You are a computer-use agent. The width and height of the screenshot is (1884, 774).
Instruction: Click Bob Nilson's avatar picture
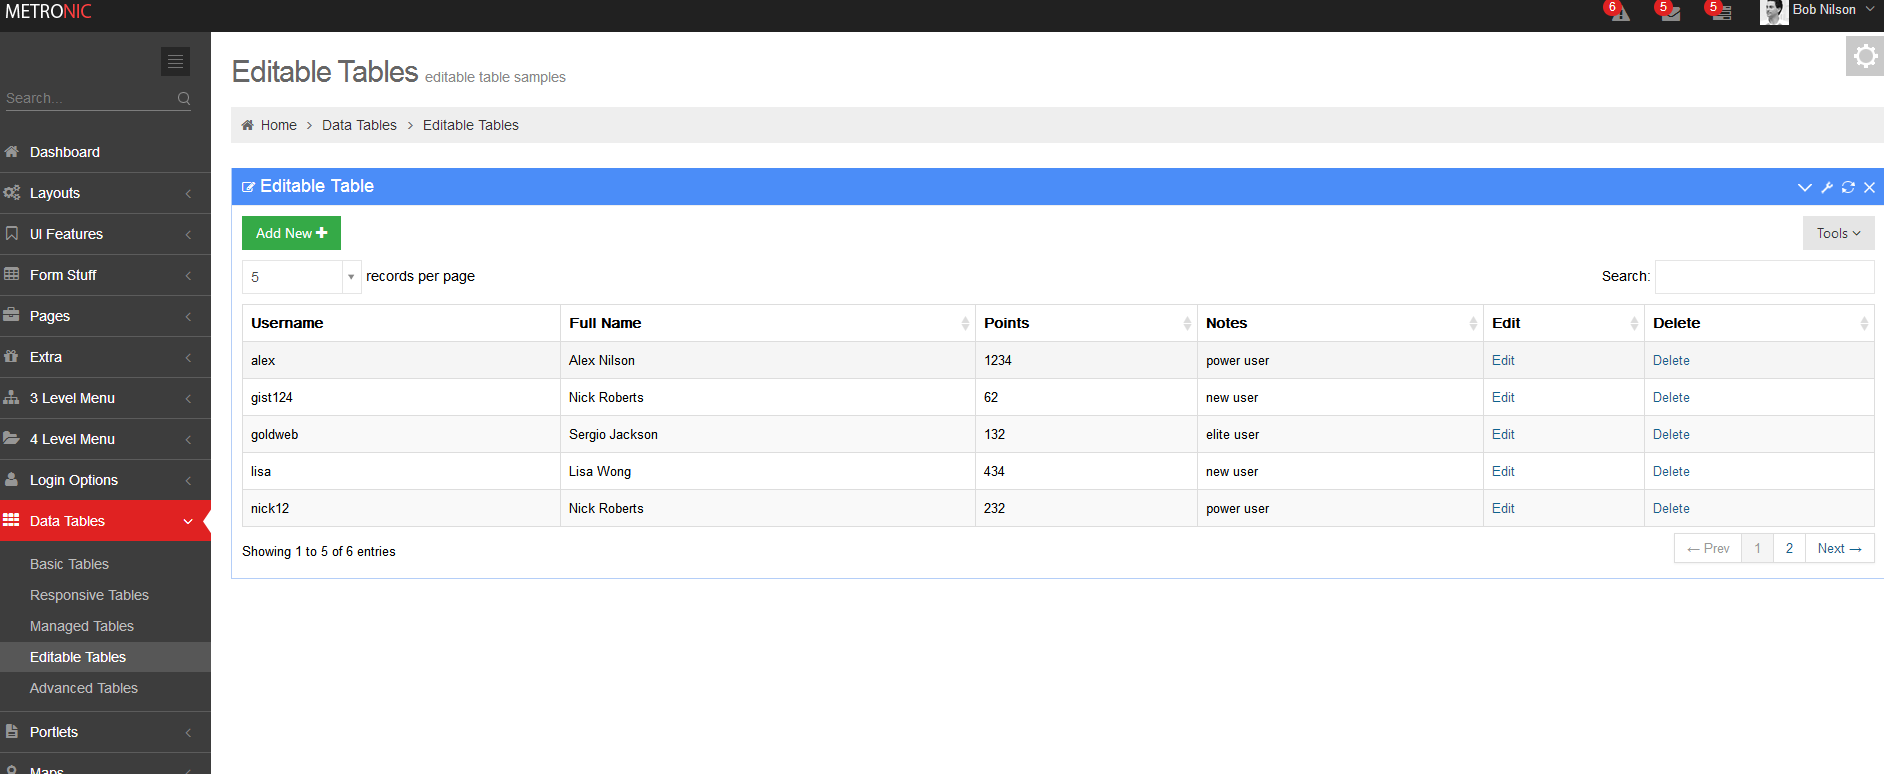click(x=1774, y=12)
